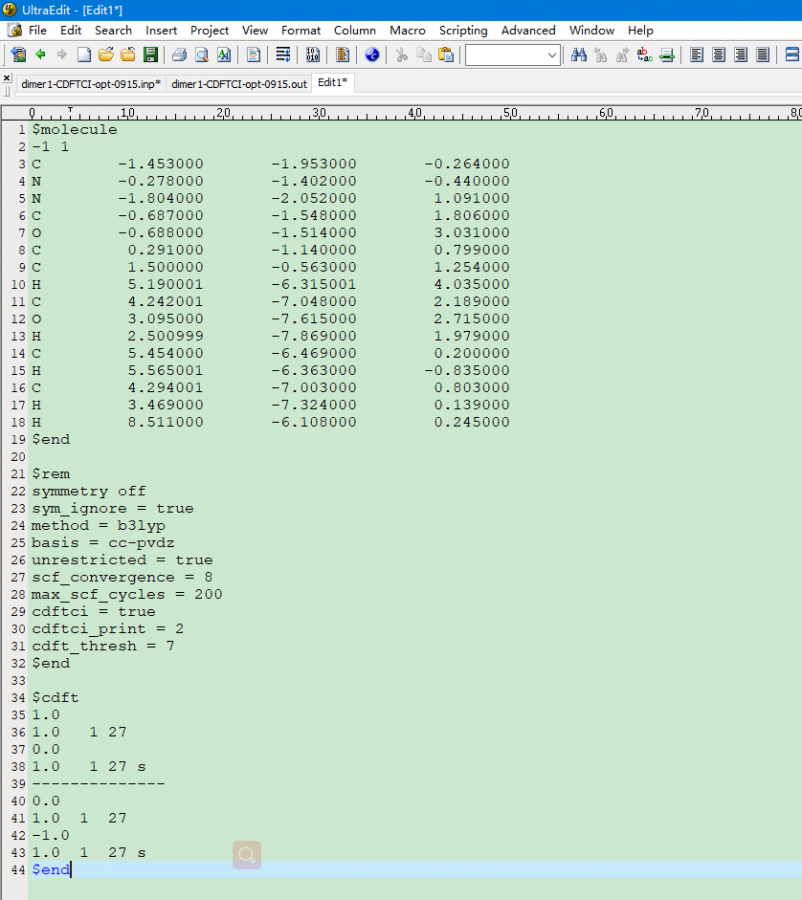802x900 pixels.
Task: Open Print Preview from the toolbar
Action: click(201, 55)
